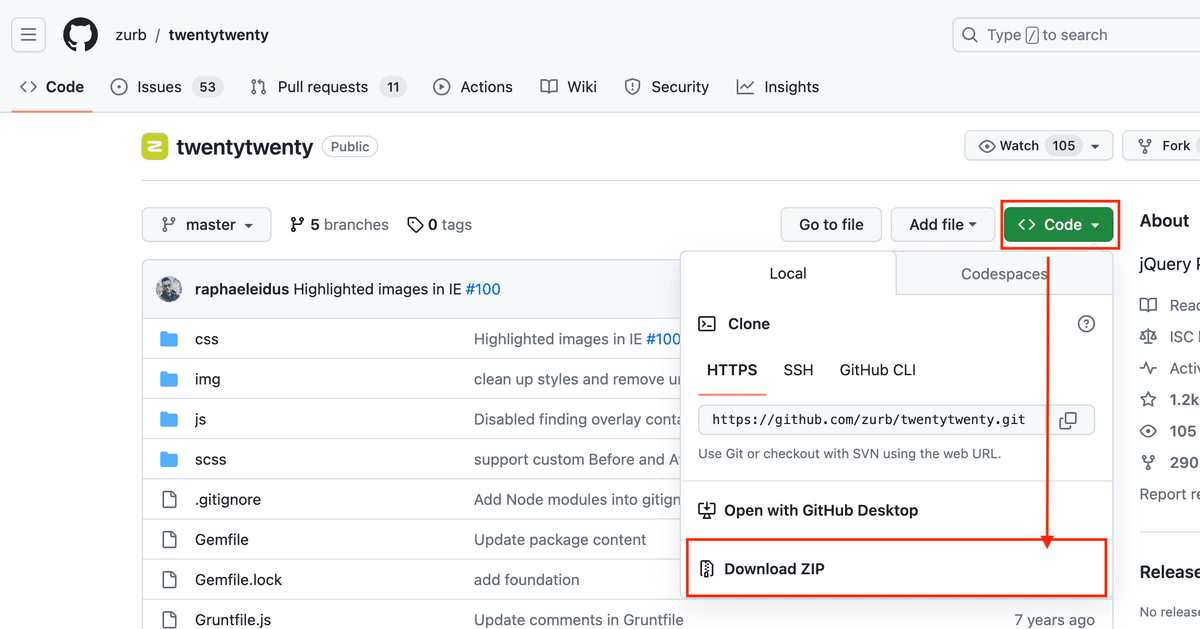Select the SSH clone option
1200x629 pixels.
coord(798,370)
